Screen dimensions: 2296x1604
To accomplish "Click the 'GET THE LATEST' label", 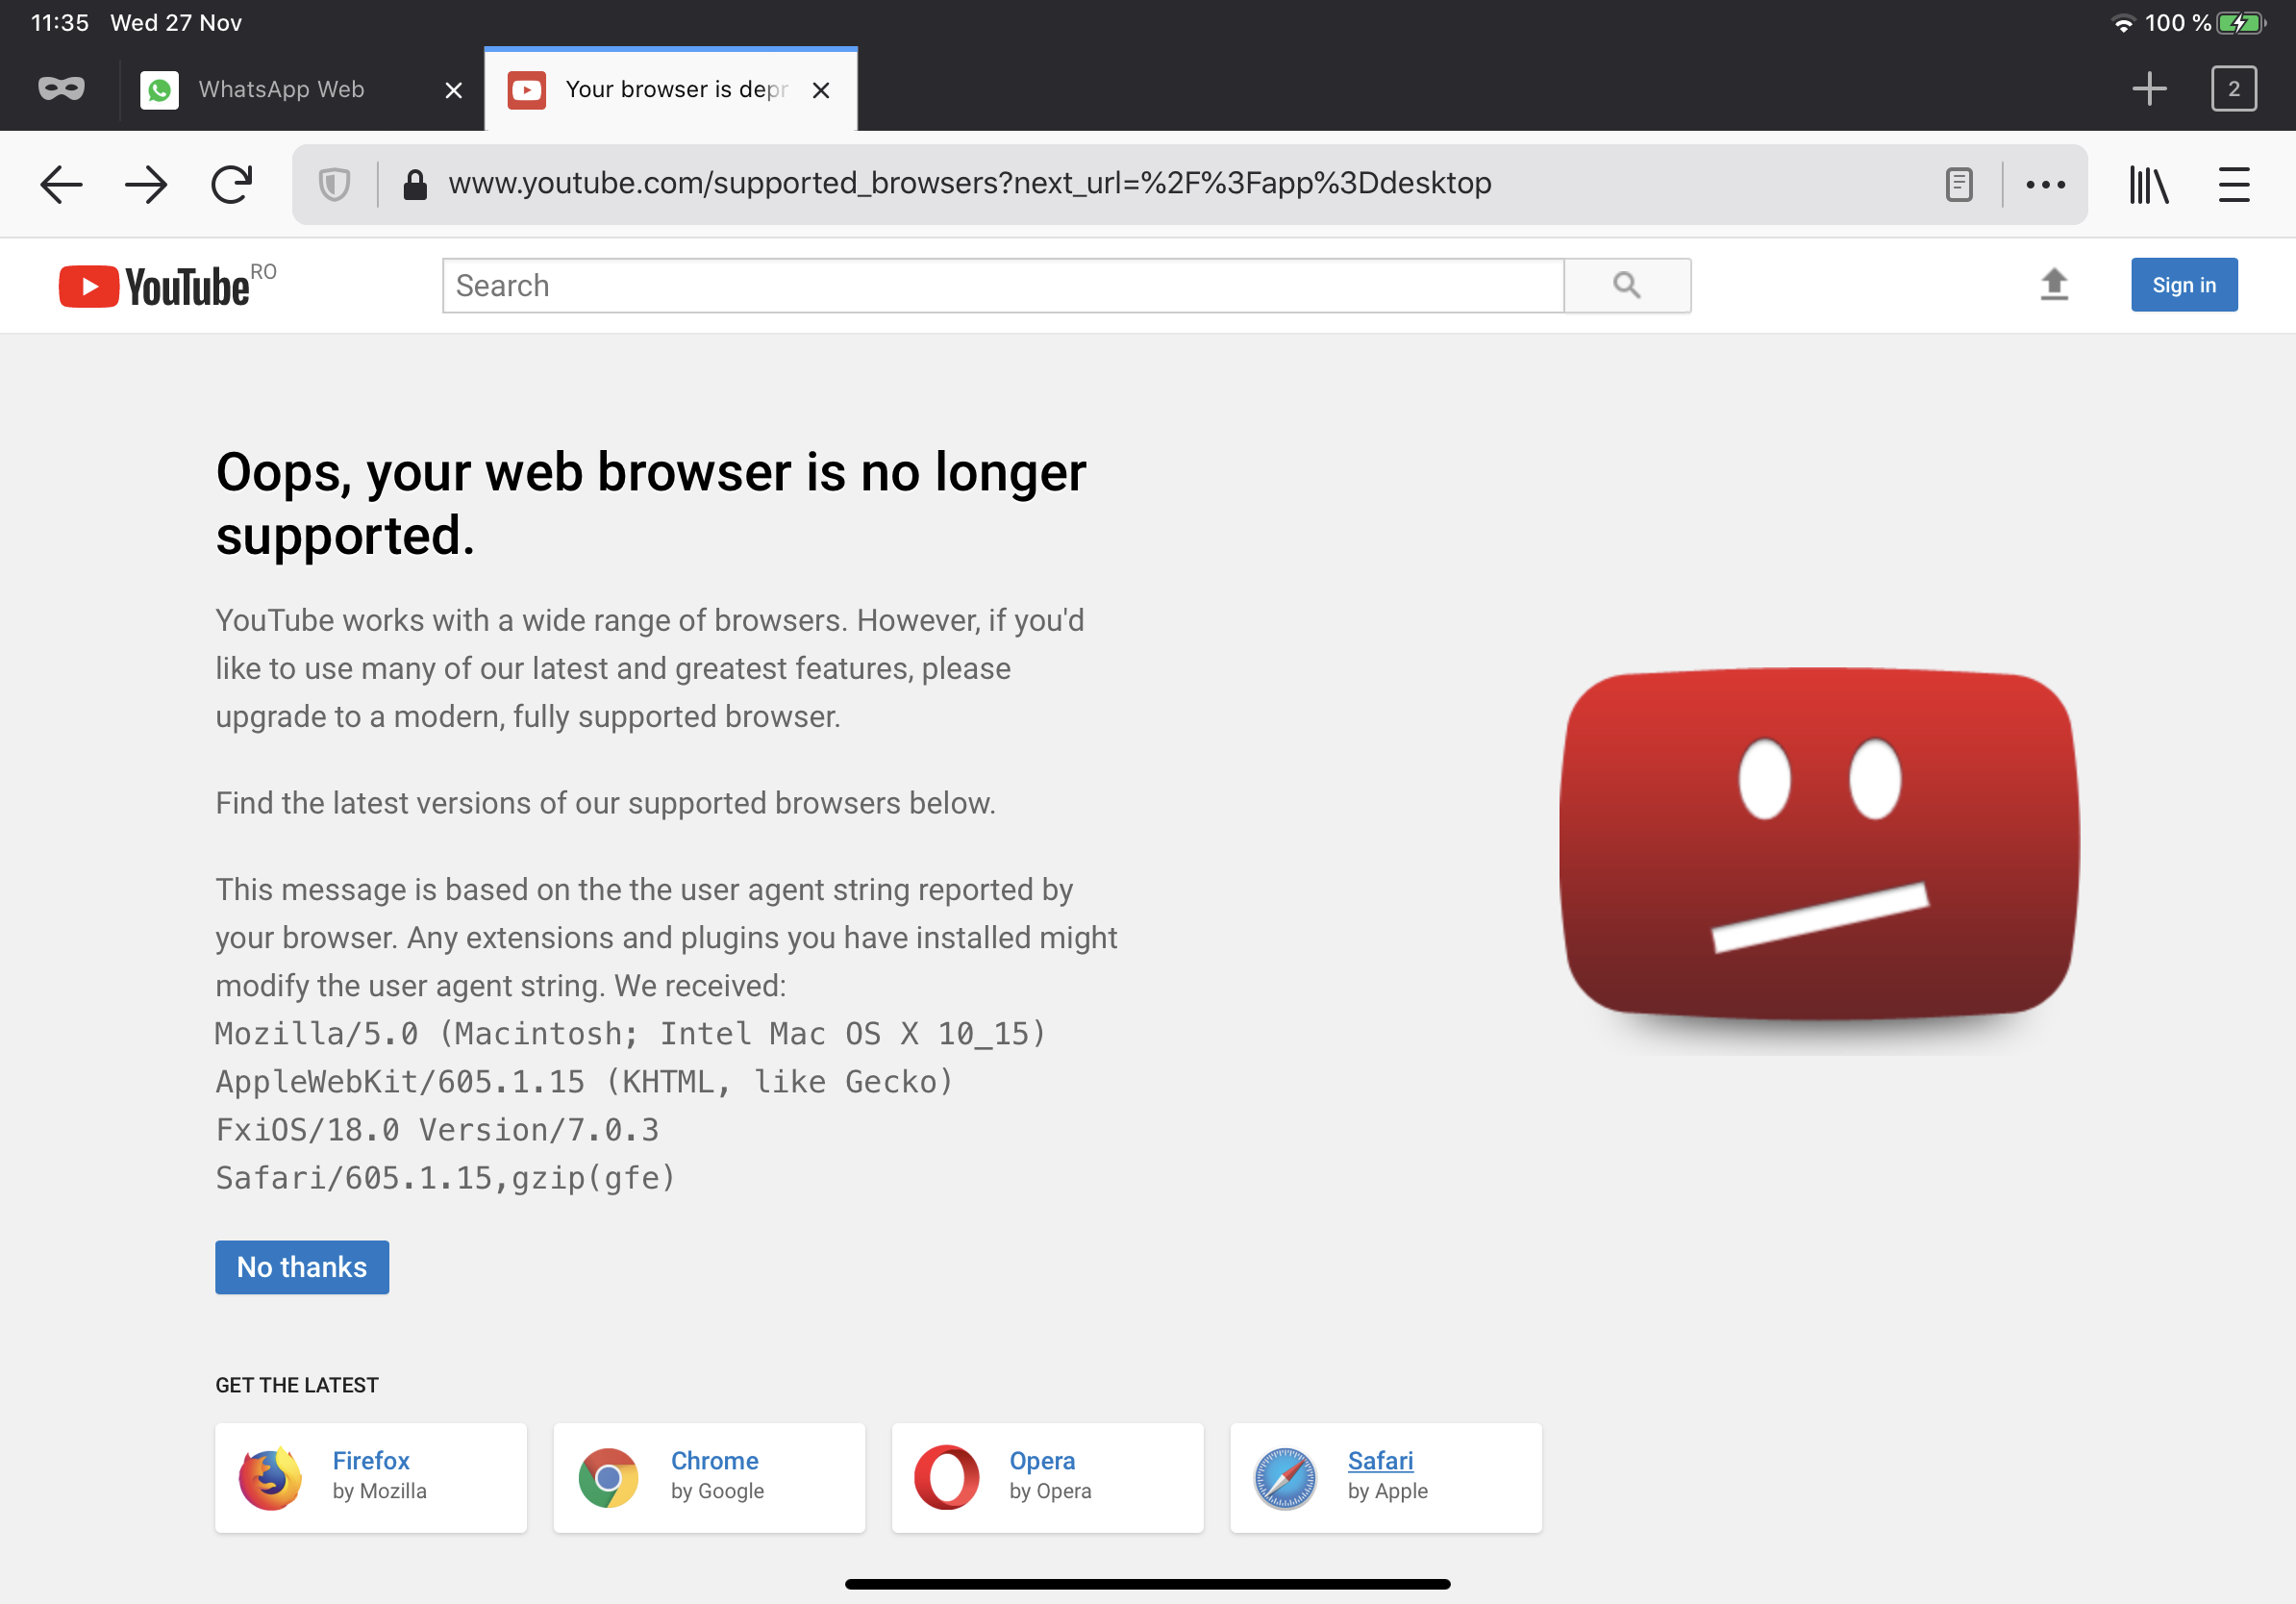I will [x=297, y=1385].
